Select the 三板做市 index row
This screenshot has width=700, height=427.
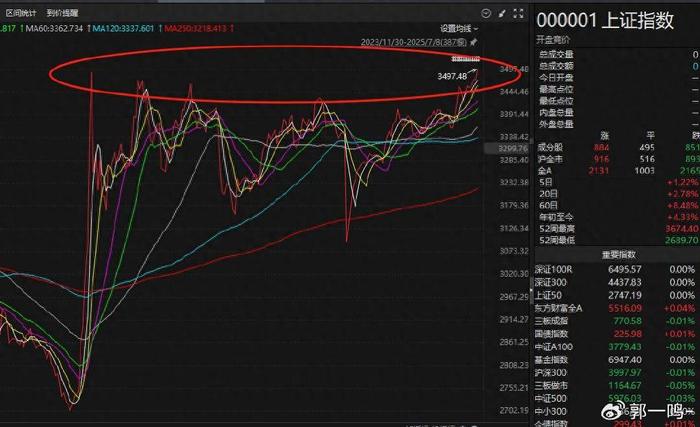coord(616,385)
